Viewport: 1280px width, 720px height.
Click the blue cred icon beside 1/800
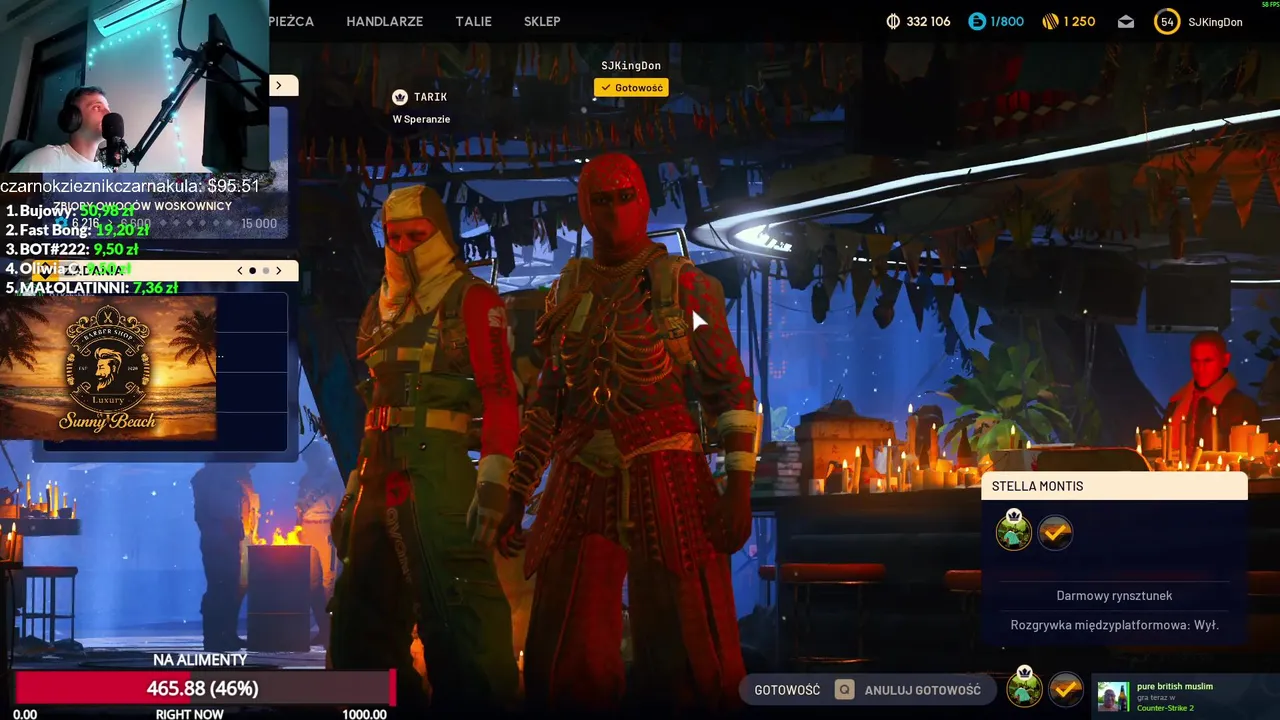[977, 21]
